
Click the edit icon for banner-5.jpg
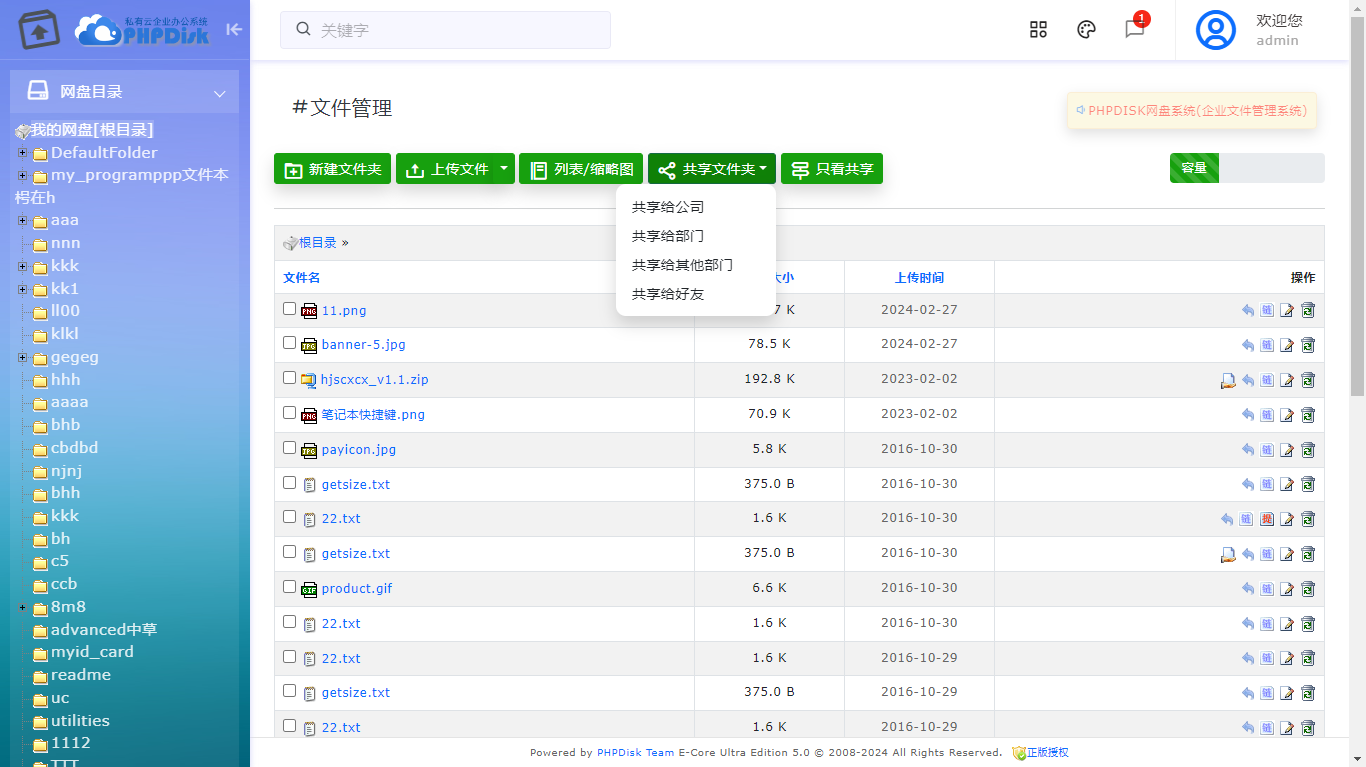click(1287, 345)
